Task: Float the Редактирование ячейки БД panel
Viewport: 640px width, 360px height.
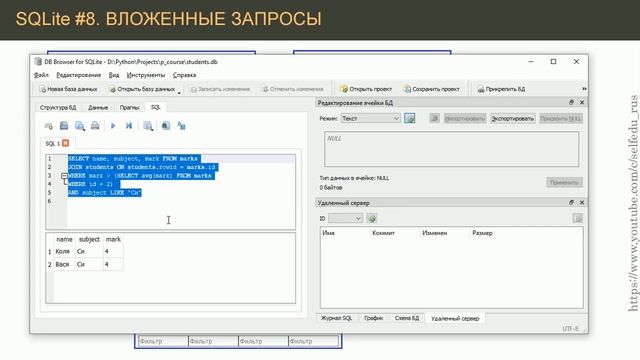Action: pos(571,102)
